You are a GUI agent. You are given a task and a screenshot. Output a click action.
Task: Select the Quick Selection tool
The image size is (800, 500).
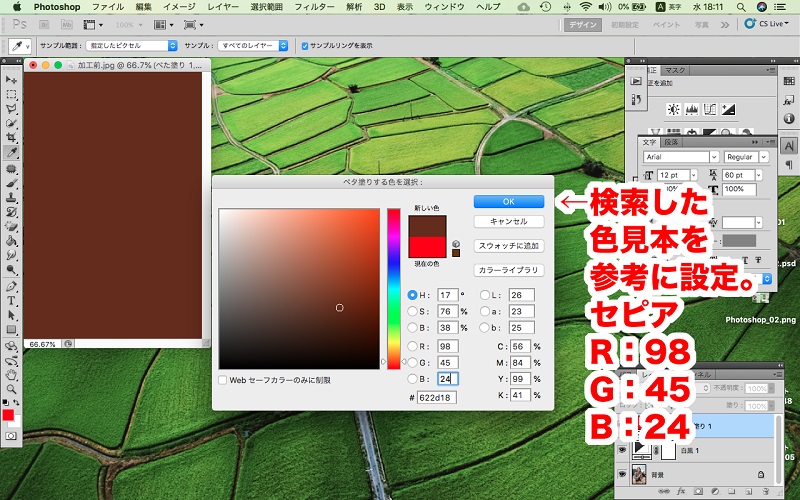click(11, 123)
